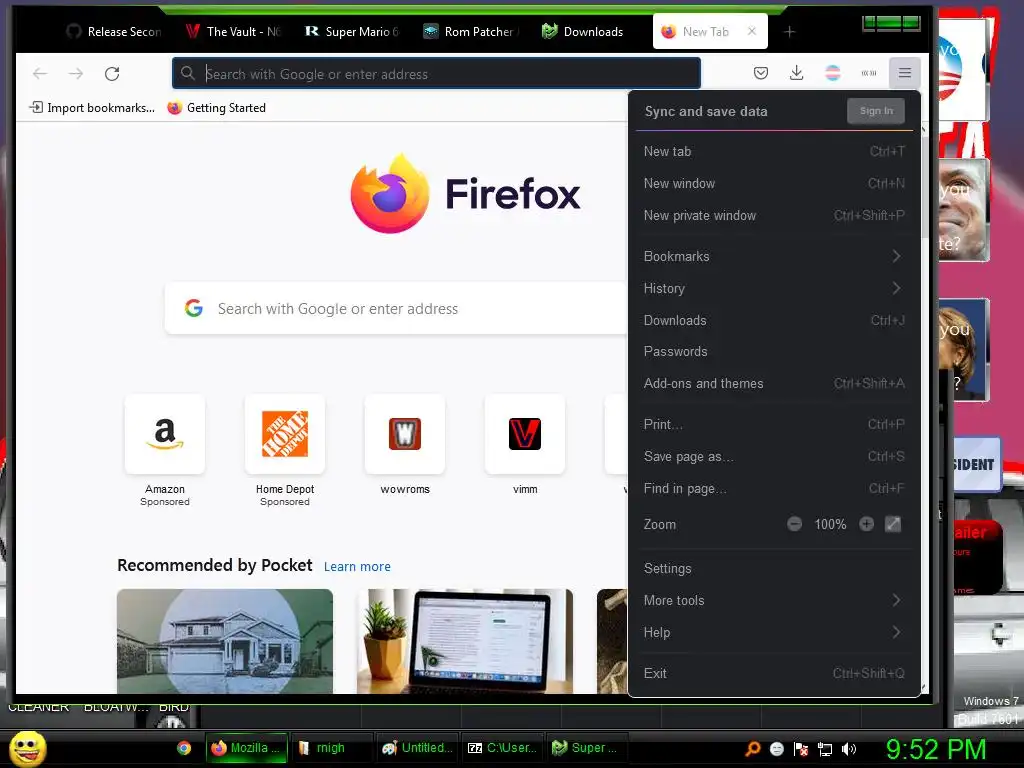
Task: Open the Pocket save icon
Action: point(761,73)
